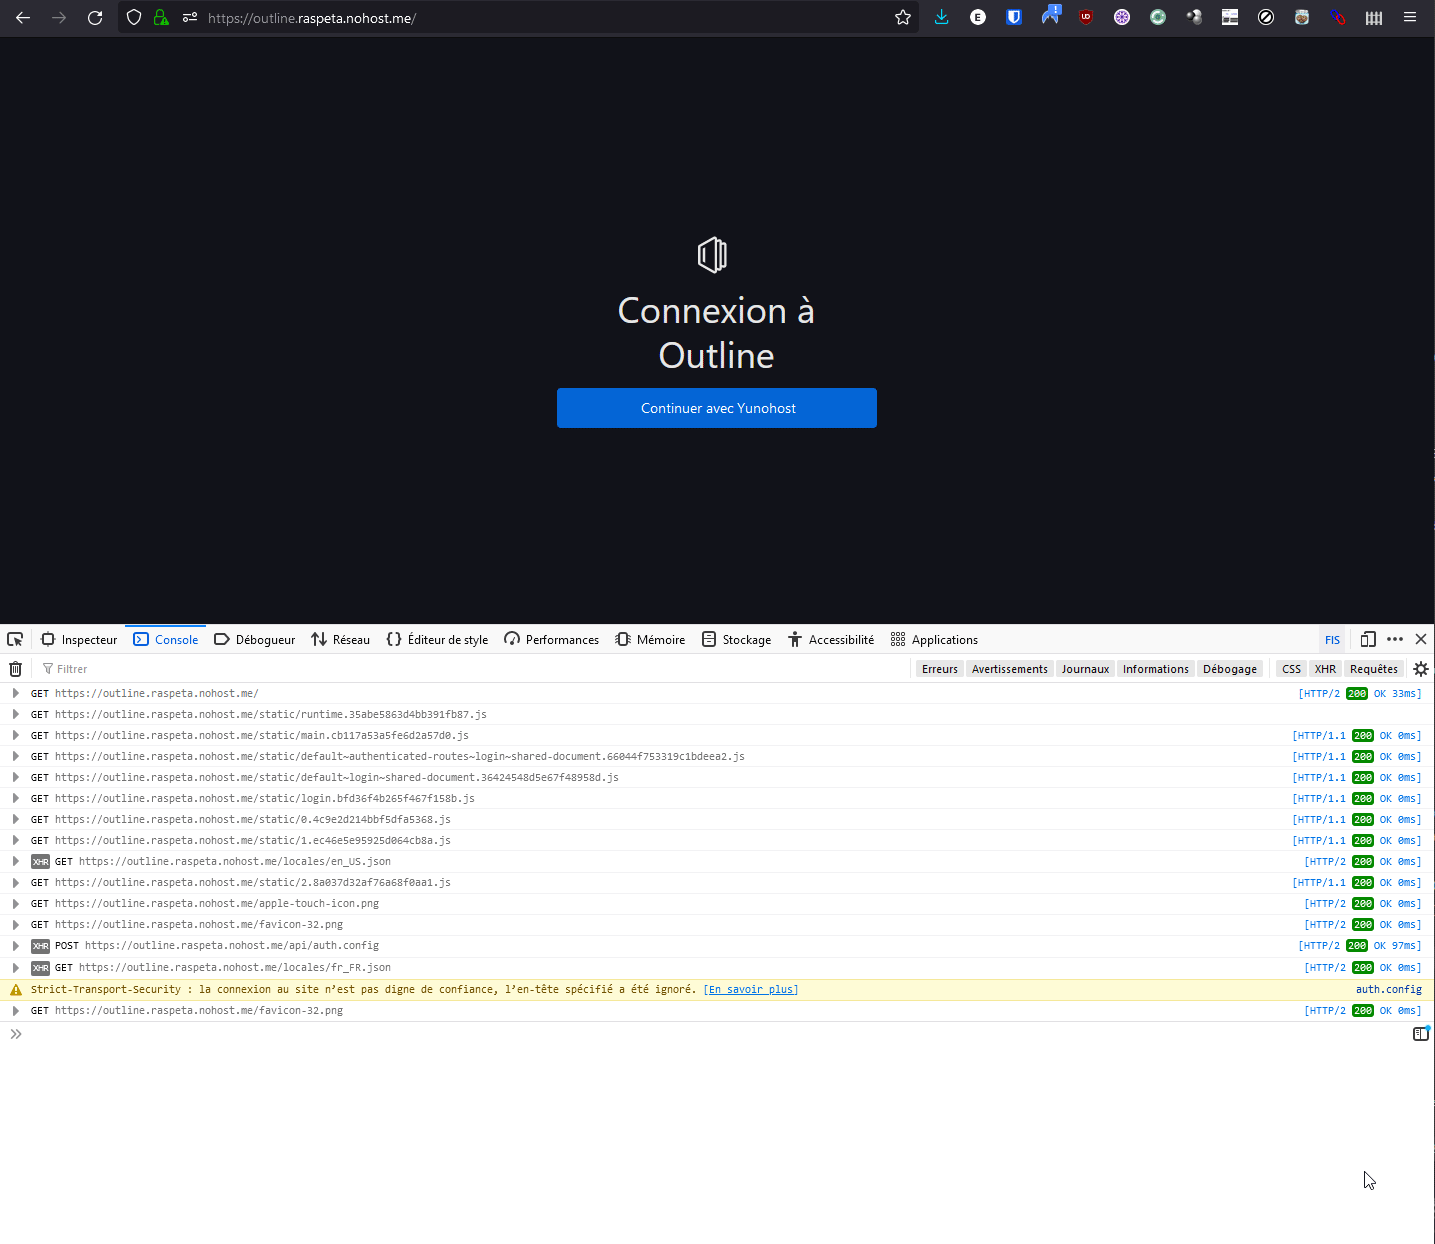Click the purple wheel extension icon
The width and height of the screenshot is (1435, 1244).
[x=1122, y=17]
